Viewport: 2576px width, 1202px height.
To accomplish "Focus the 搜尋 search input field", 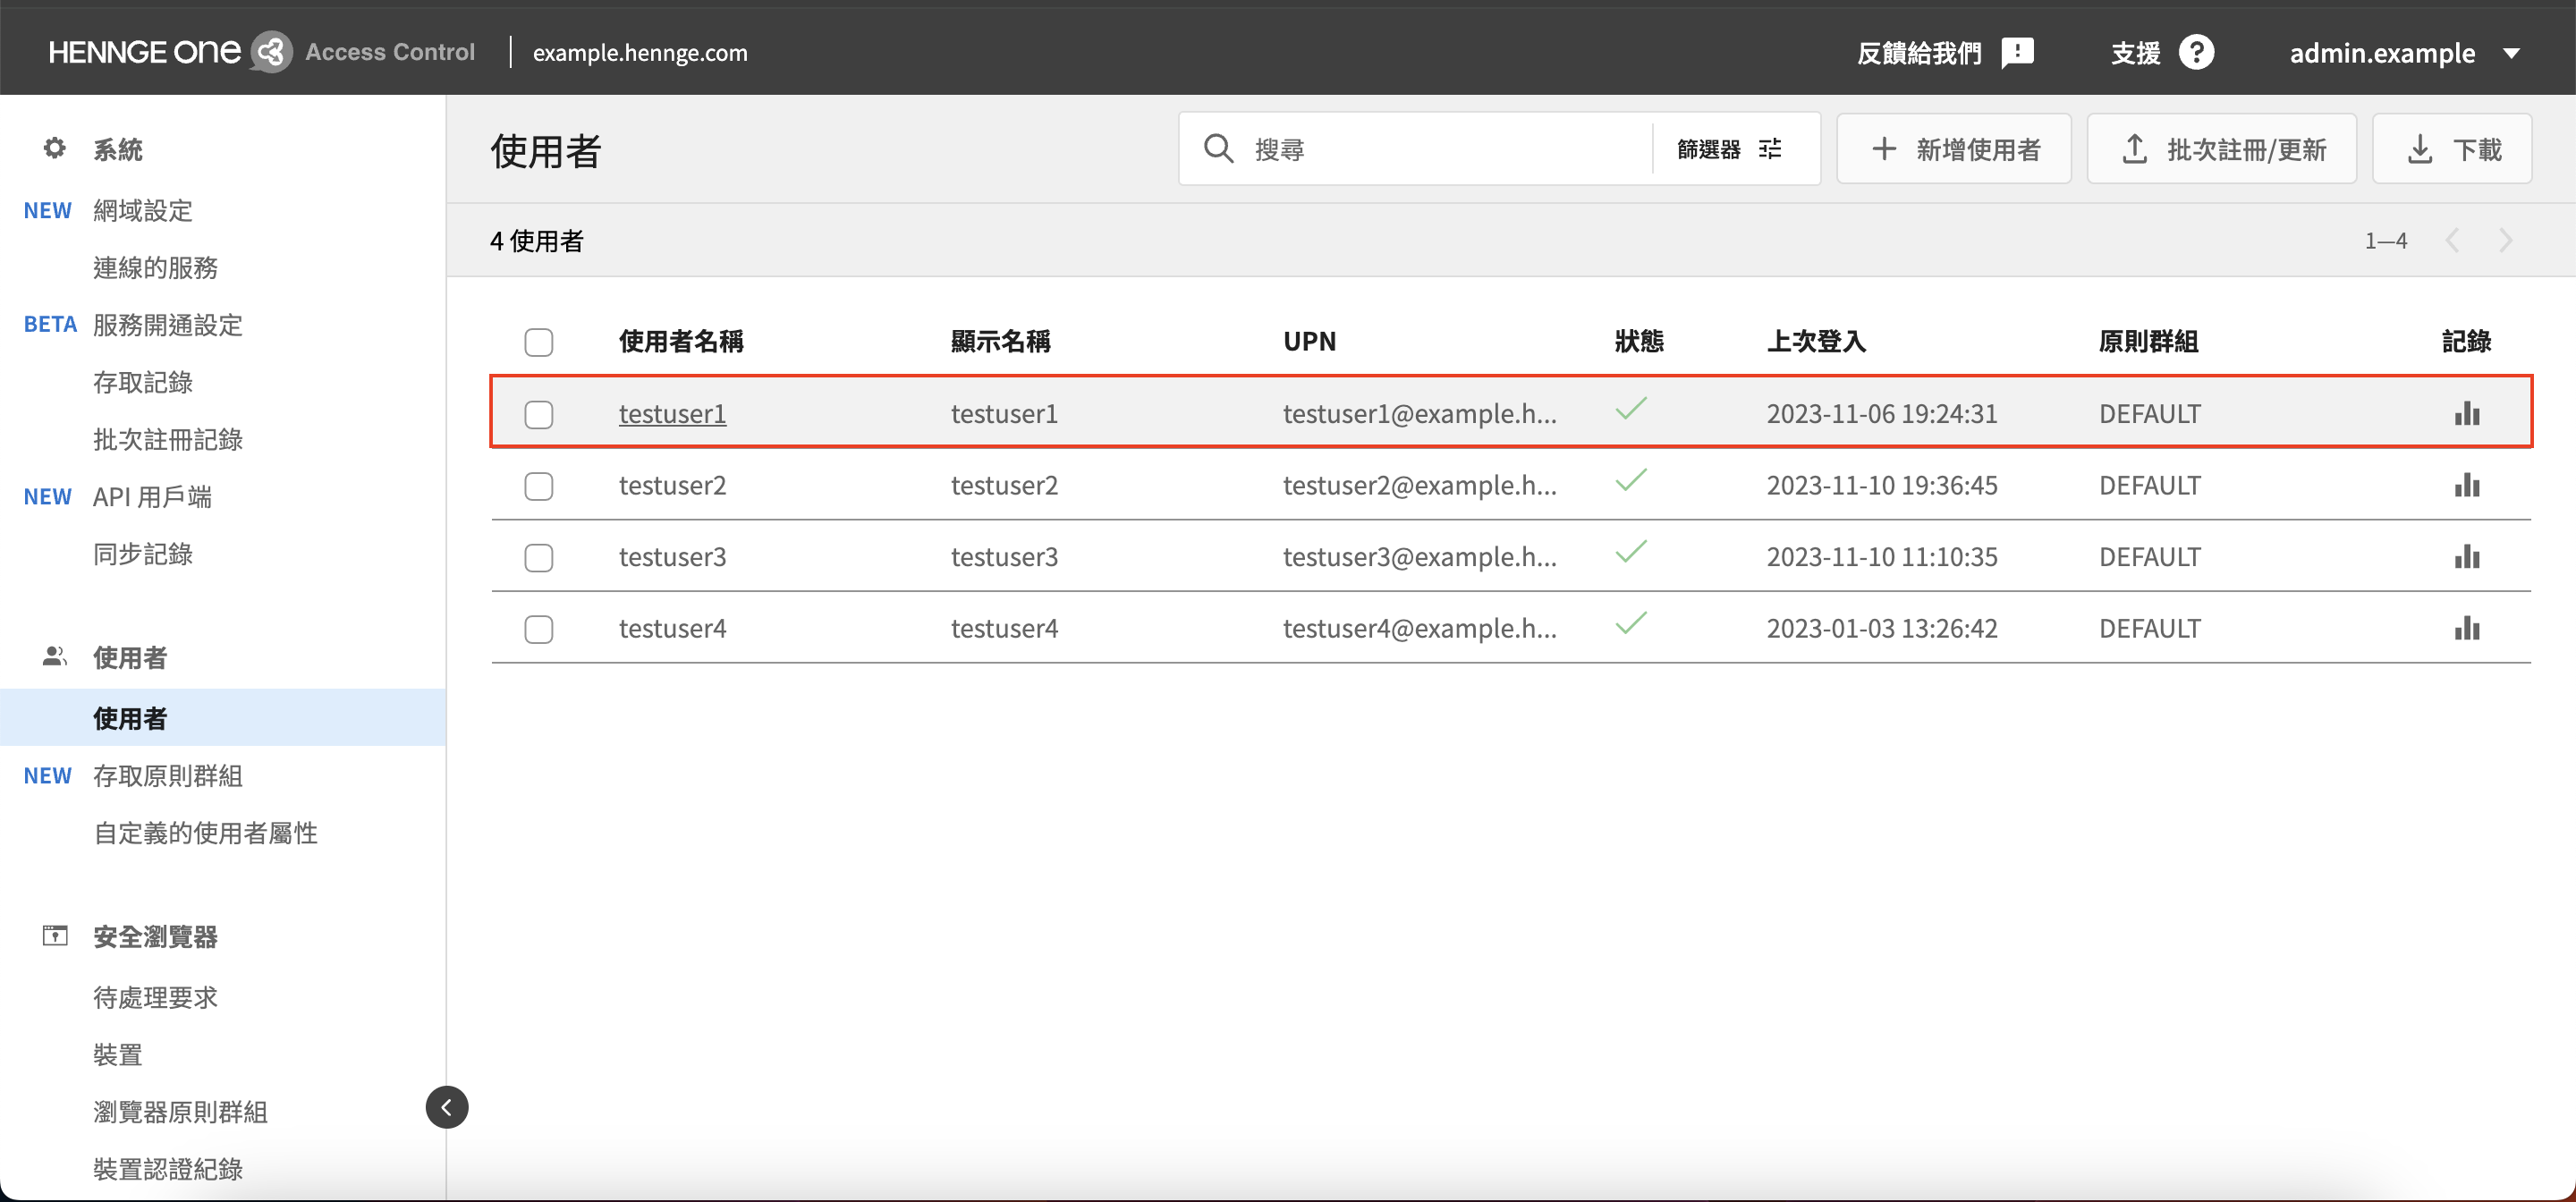I will tap(1440, 149).
